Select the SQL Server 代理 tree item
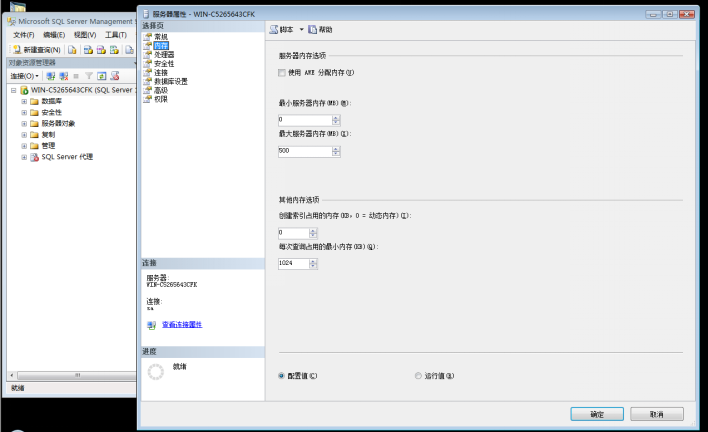The width and height of the screenshot is (708, 432). point(67,157)
